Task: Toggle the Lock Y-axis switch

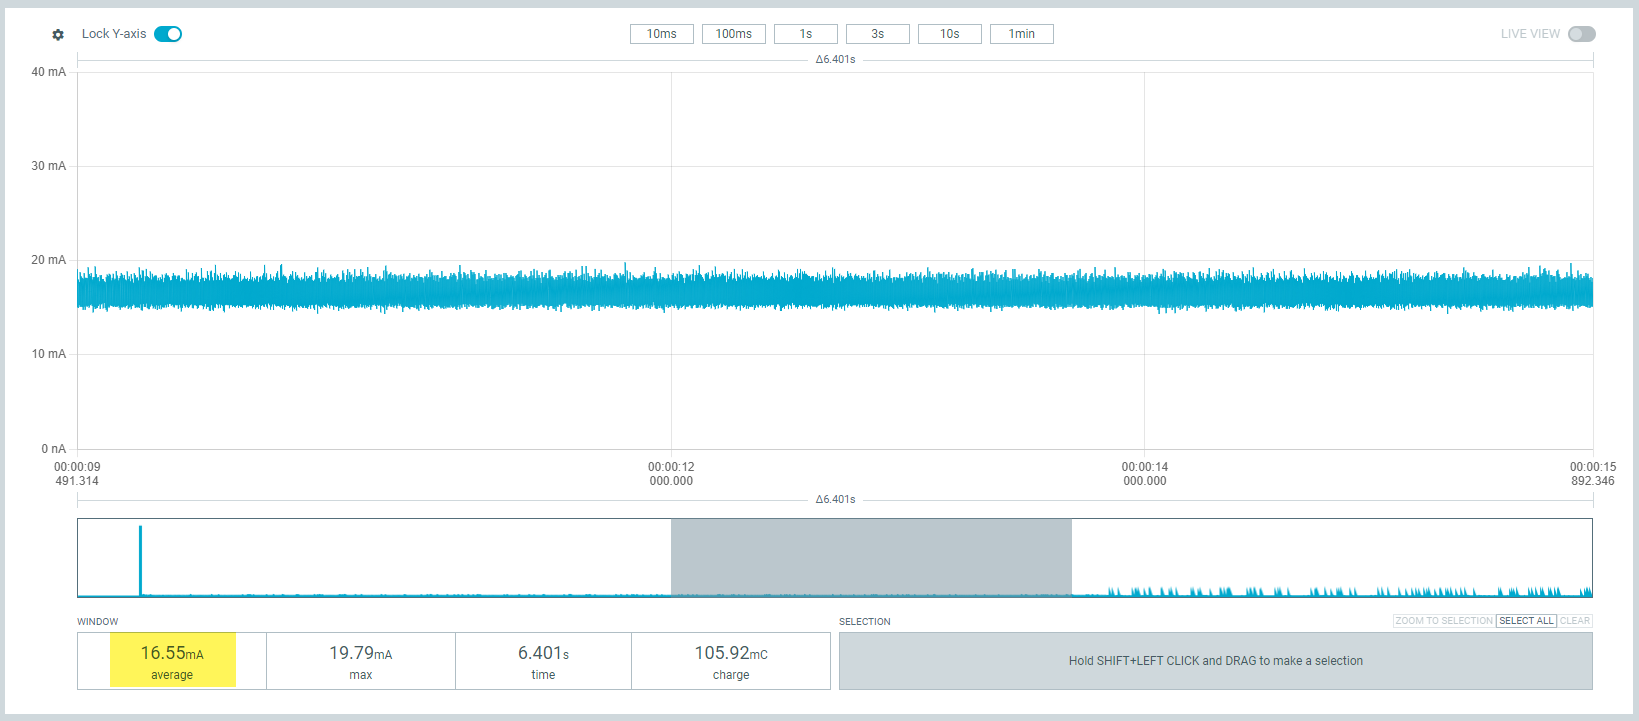Action: tap(168, 34)
